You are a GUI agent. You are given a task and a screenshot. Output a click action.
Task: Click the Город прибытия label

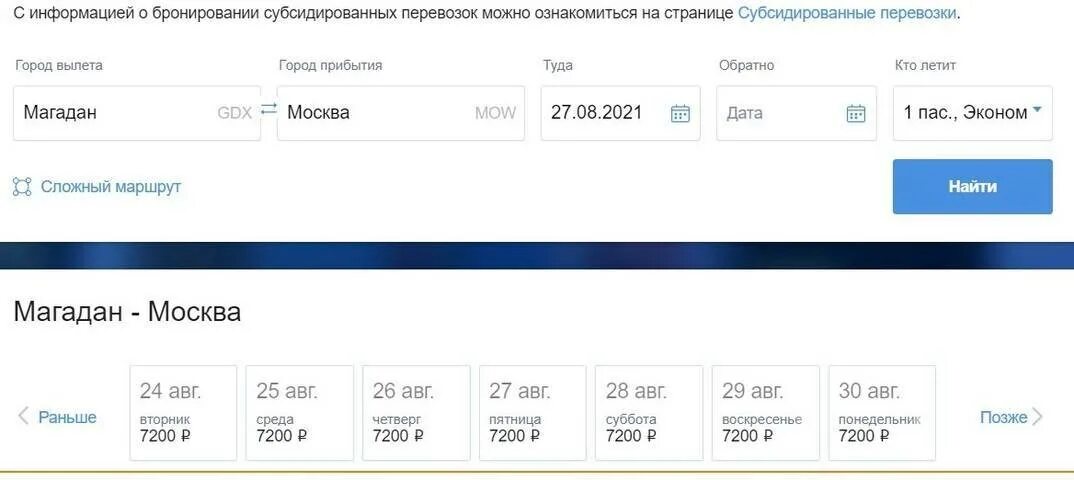pyautogui.click(x=330, y=66)
